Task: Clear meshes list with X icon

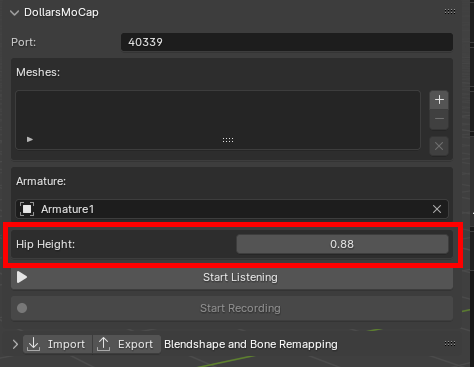Action: coord(439,146)
